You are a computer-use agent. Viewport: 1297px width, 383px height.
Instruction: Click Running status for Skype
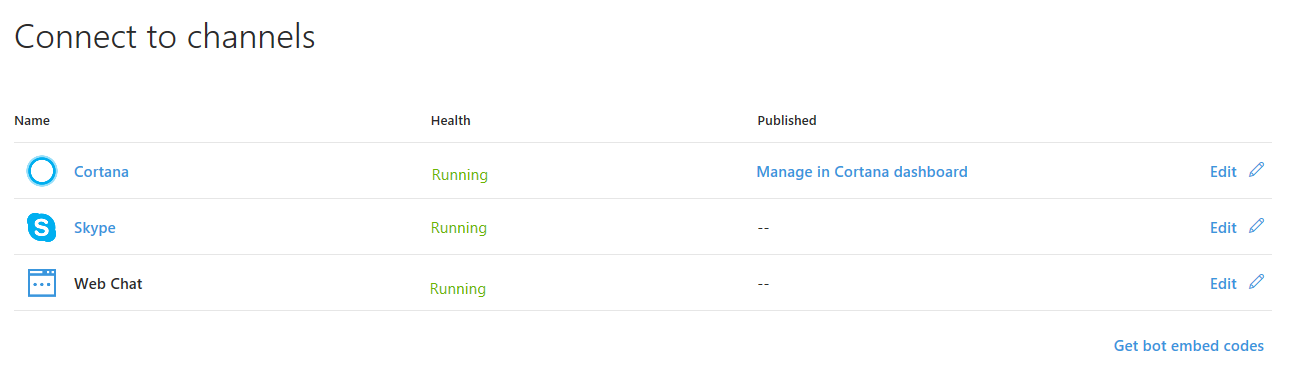tap(459, 228)
